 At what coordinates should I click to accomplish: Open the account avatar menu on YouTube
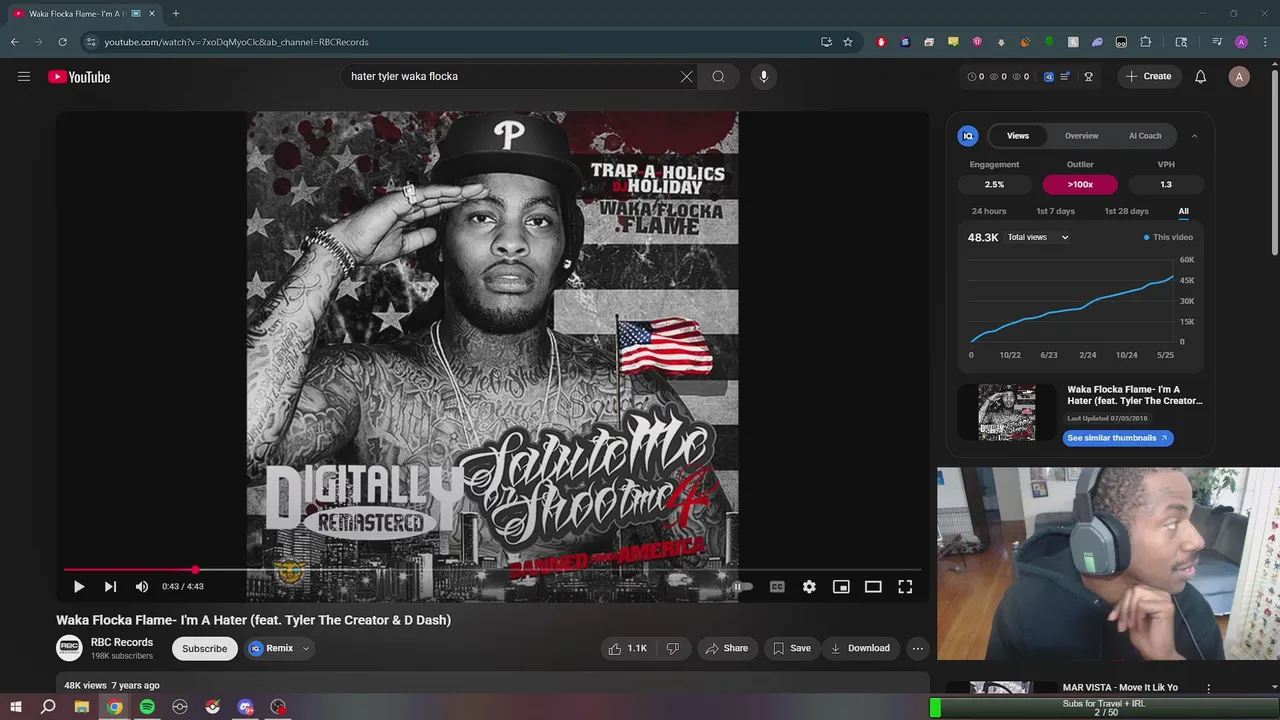point(1239,77)
